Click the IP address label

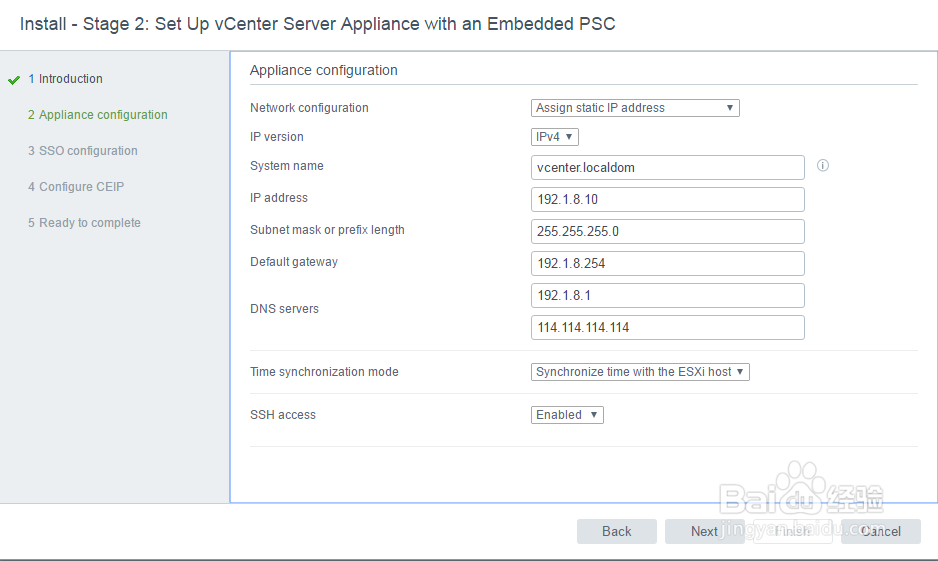pyautogui.click(x=279, y=198)
